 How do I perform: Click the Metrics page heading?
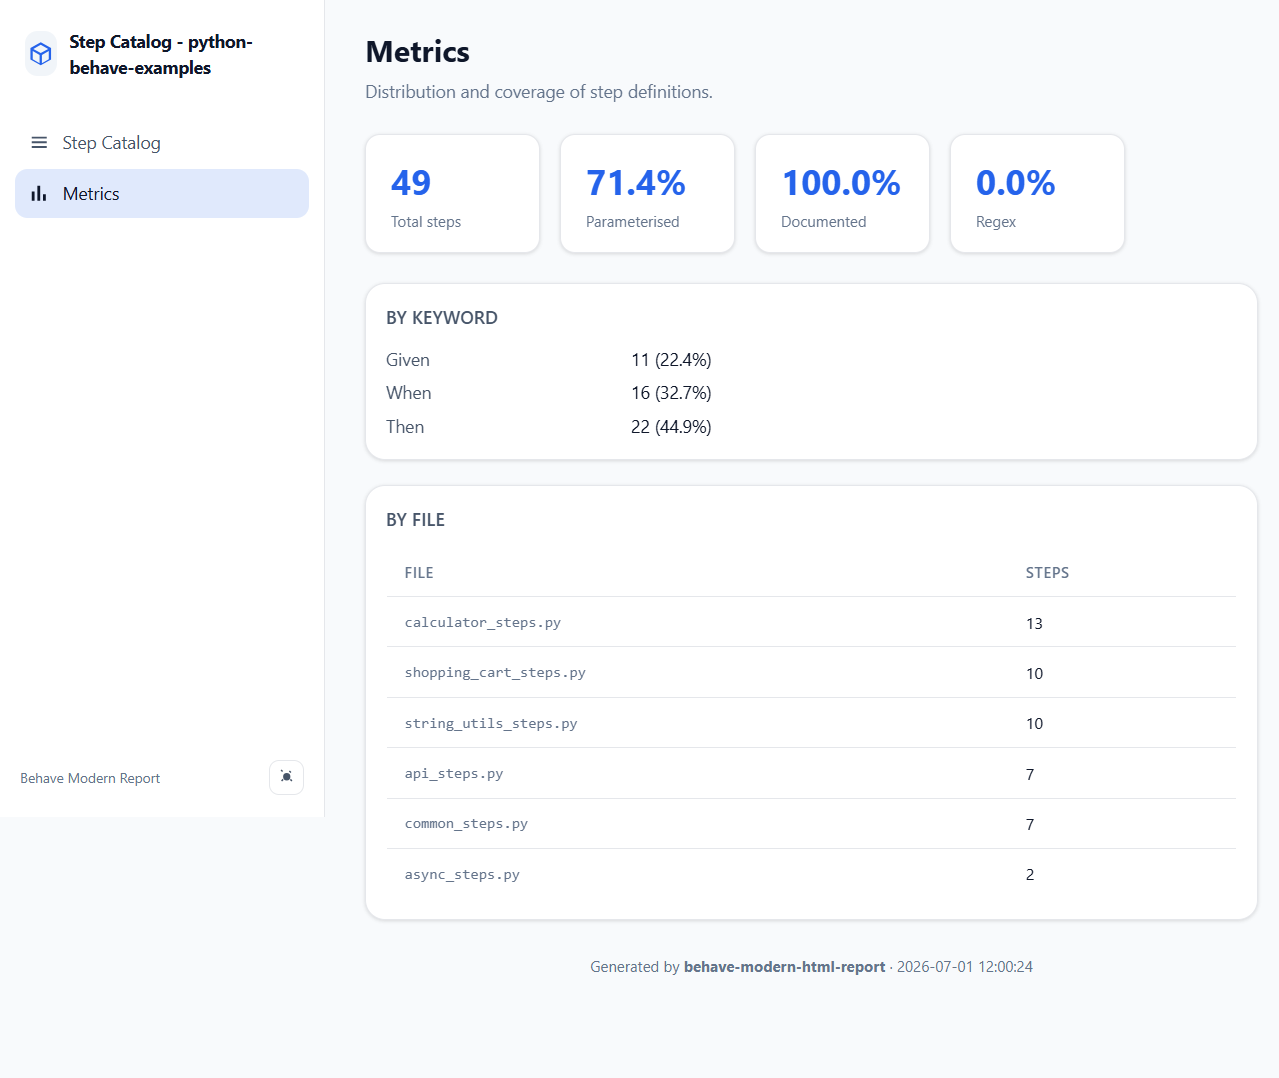coord(417,52)
